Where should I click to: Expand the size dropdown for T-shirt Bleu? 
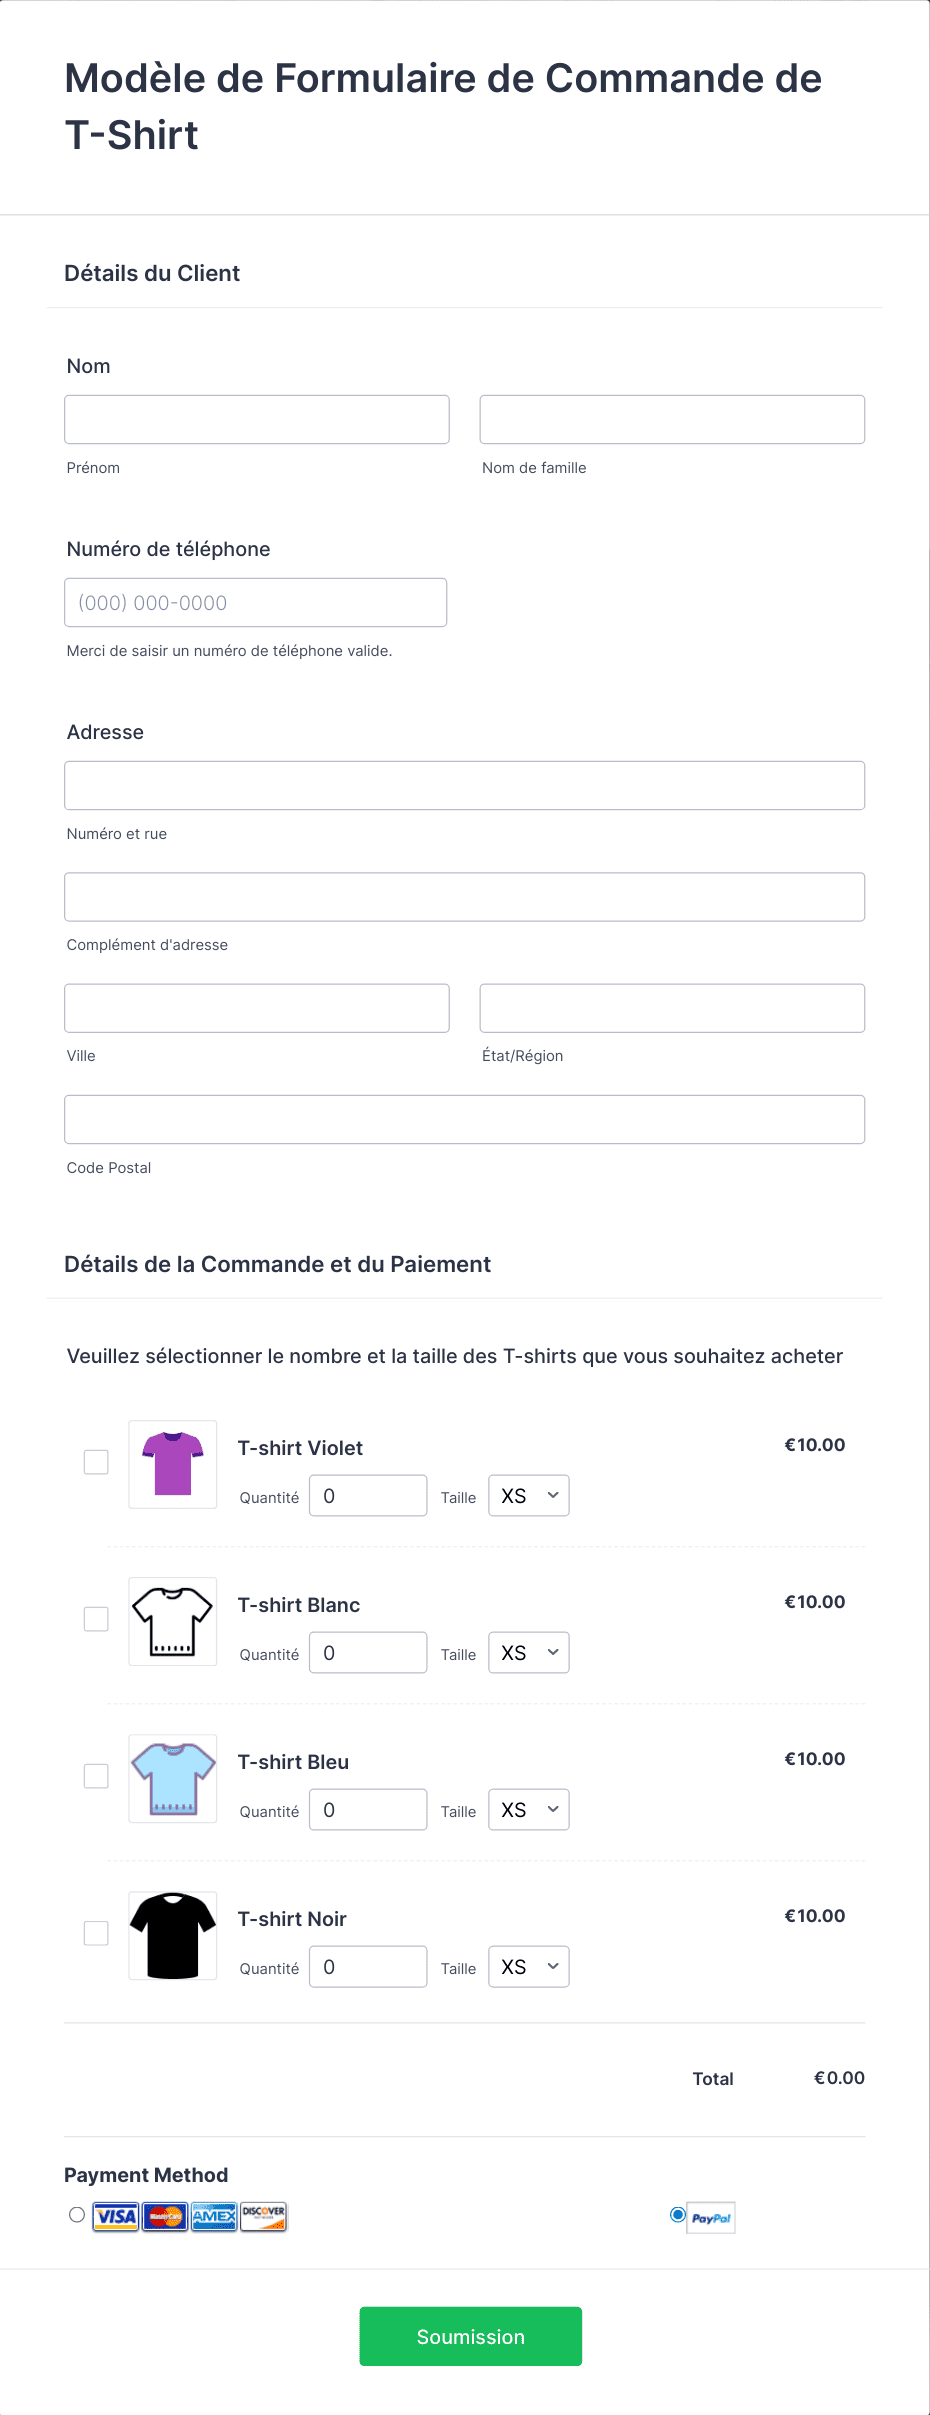pyautogui.click(x=529, y=1810)
